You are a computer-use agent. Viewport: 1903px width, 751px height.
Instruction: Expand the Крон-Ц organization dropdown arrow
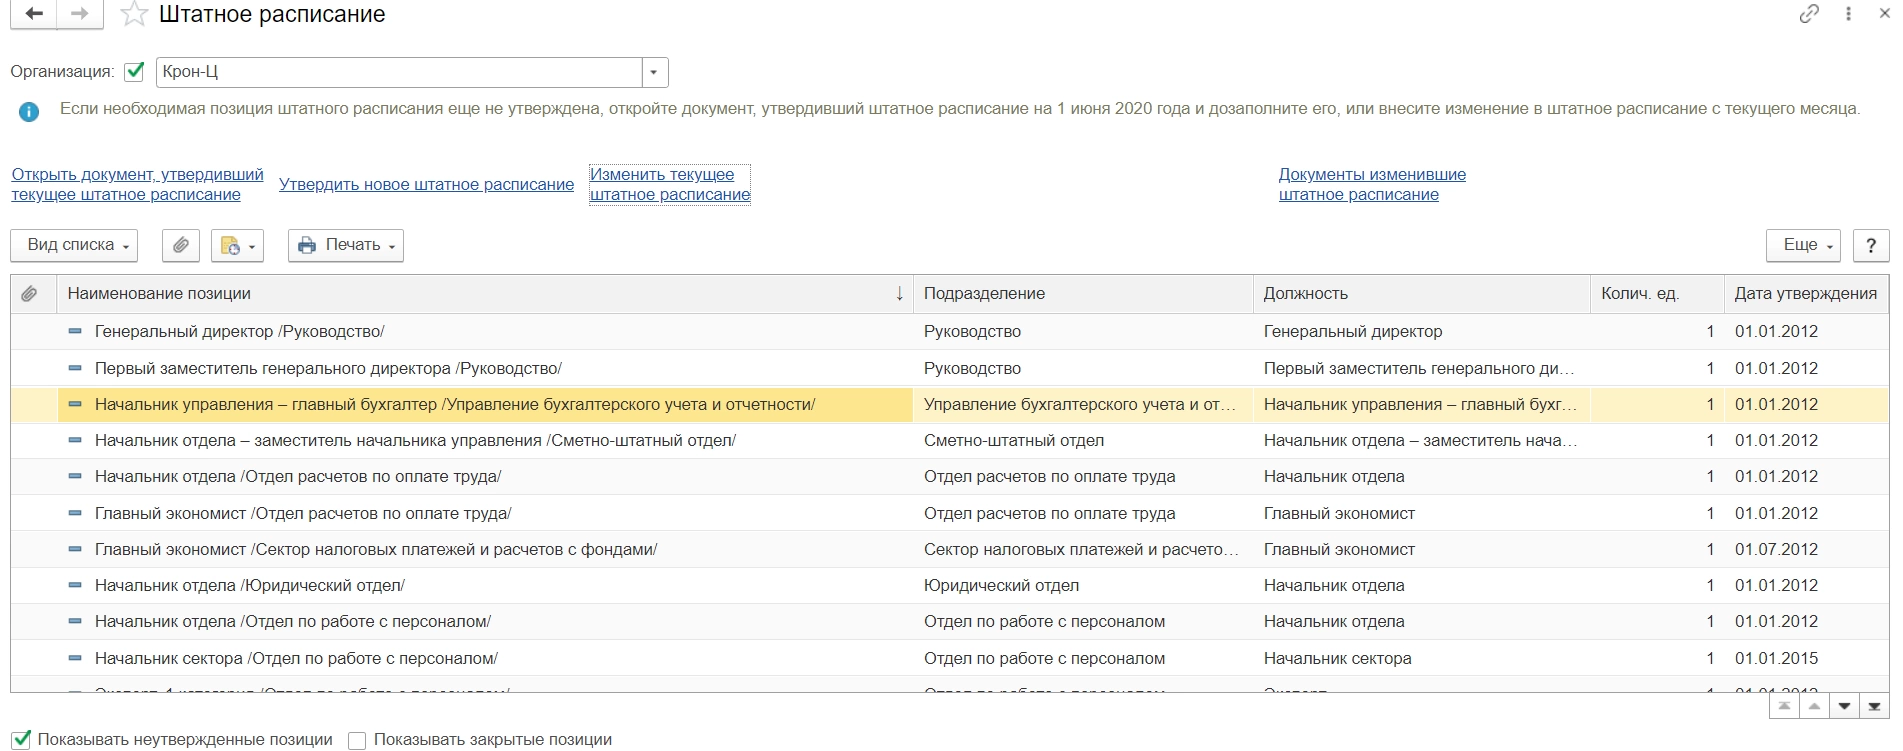[654, 72]
